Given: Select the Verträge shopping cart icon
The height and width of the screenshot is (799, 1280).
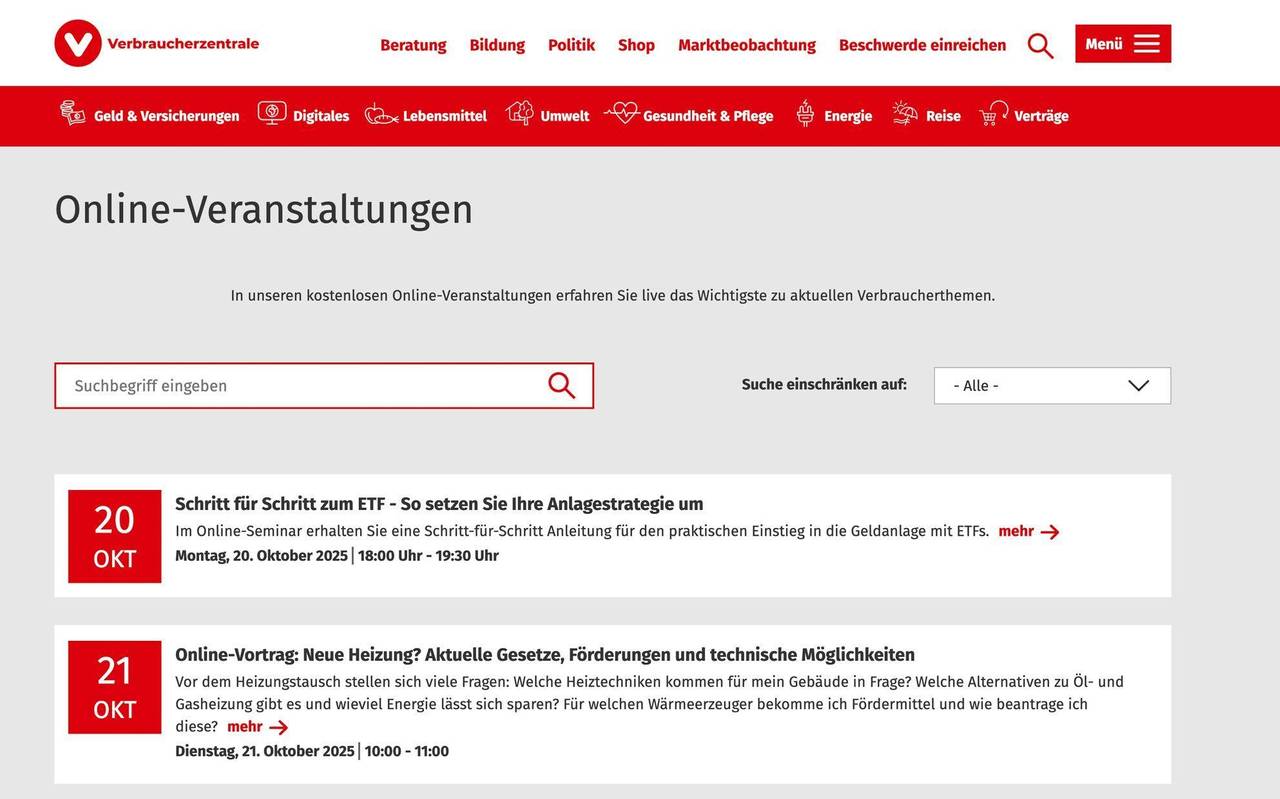Looking at the screenshot, I should [x=992, y=114].
